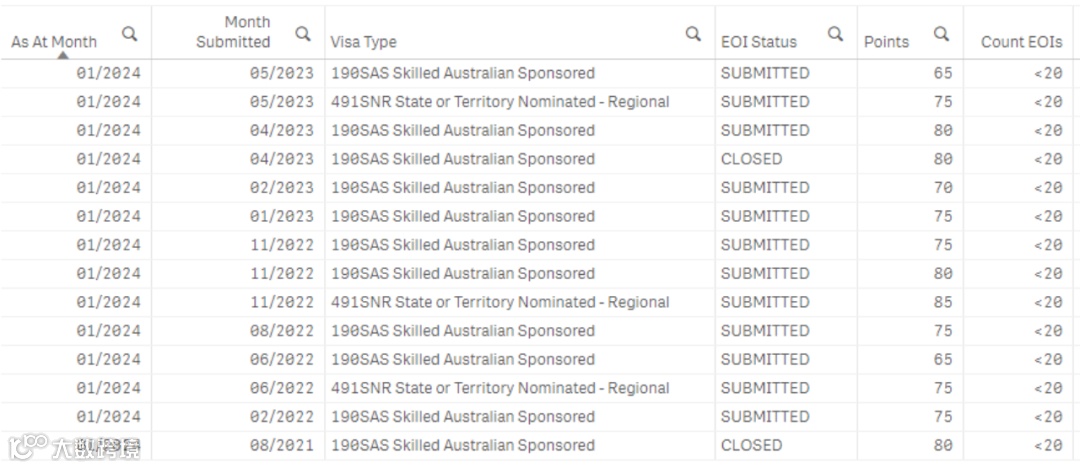
Task: Select the CLOSED status in 04/2023 row
Action: click(751, 159)
